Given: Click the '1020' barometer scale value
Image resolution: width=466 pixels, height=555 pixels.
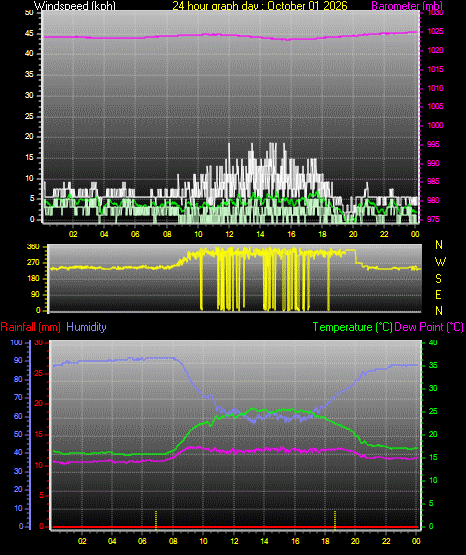Looking at the screenshot, I should 435,50.
